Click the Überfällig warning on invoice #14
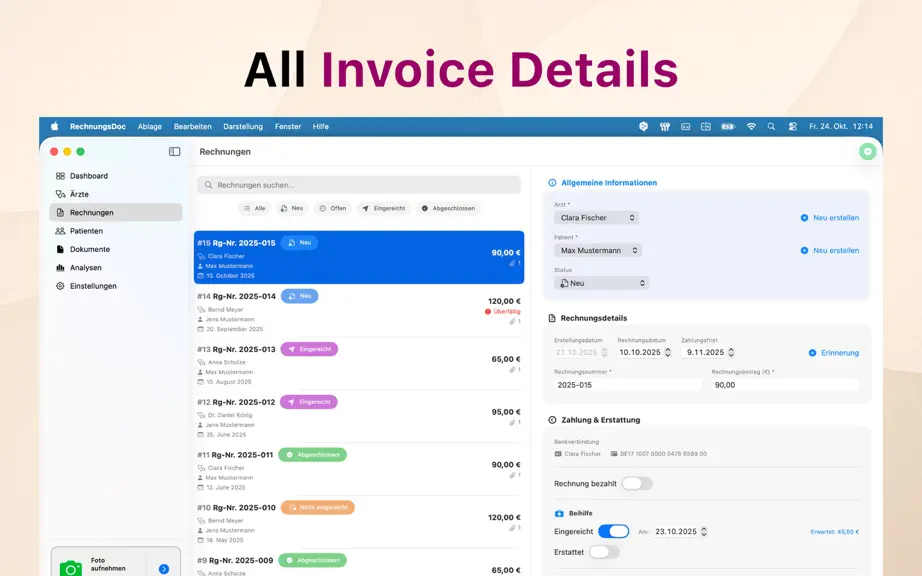This screenshot has width=922, height=576. 503,312
